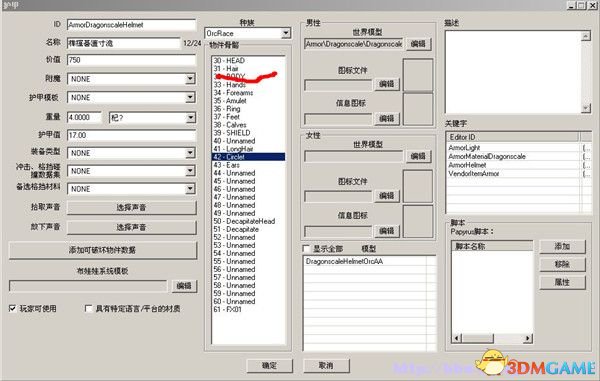Click the female 世界模型 path field
This screenshot has height=381, width=600.
354,156
